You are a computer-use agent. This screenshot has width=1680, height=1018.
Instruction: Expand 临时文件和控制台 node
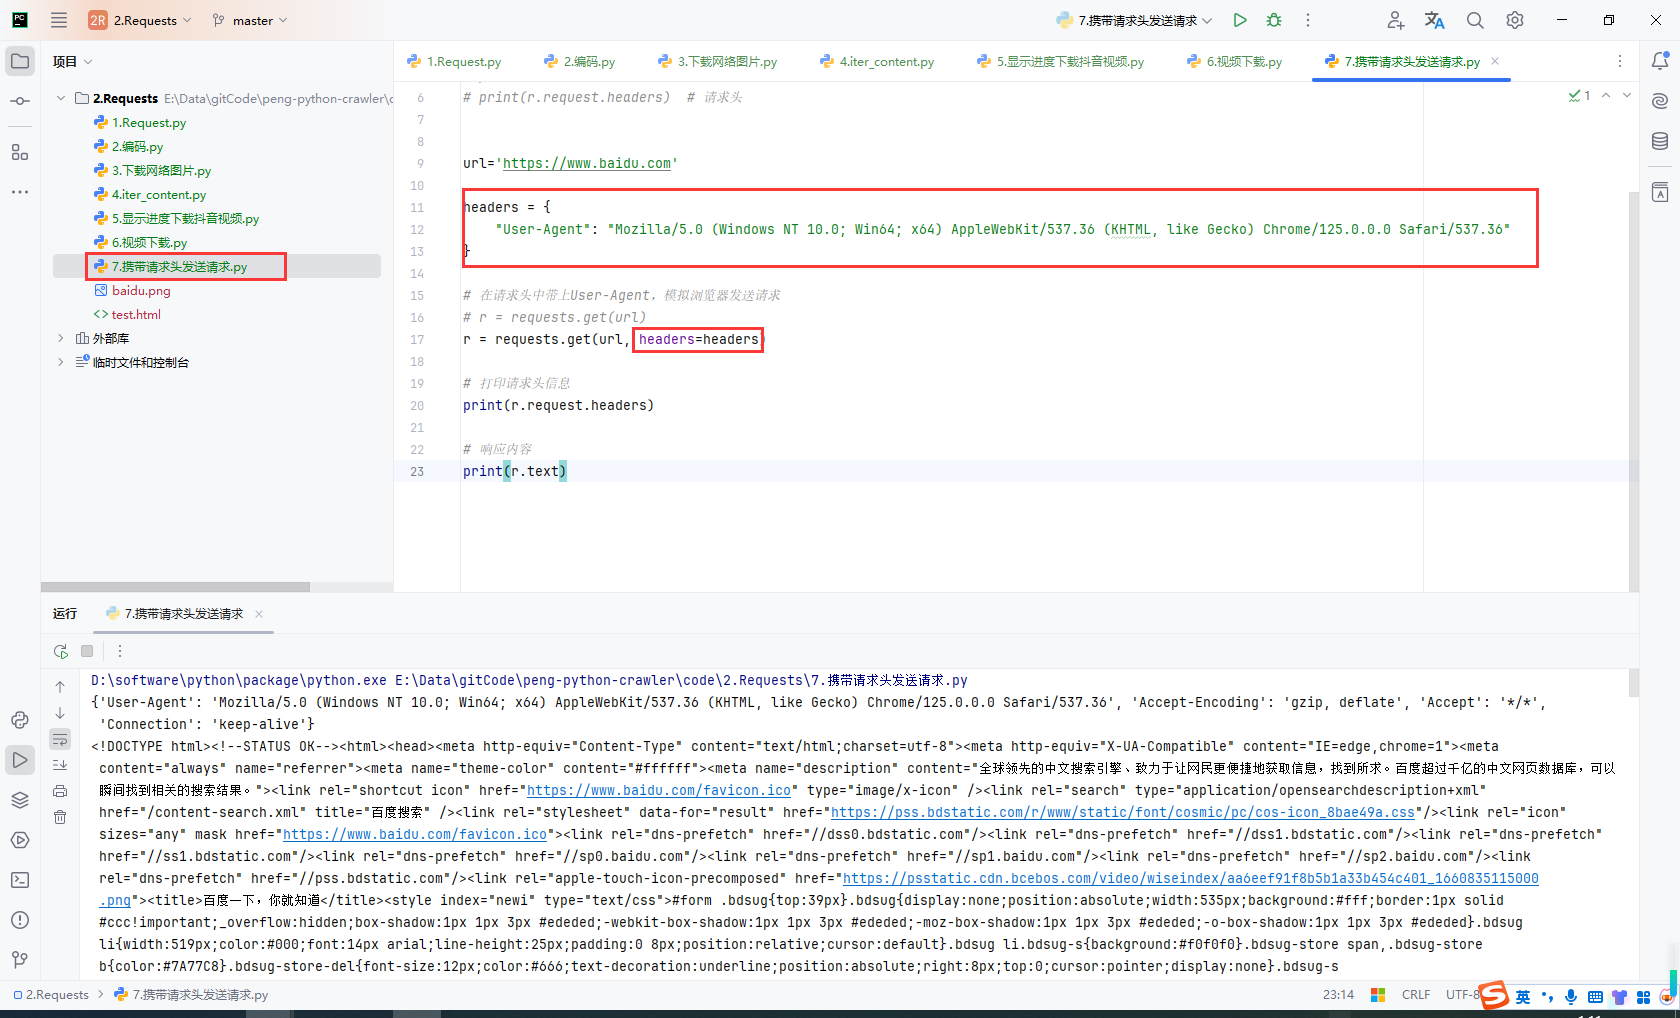(x=61, y=362)
